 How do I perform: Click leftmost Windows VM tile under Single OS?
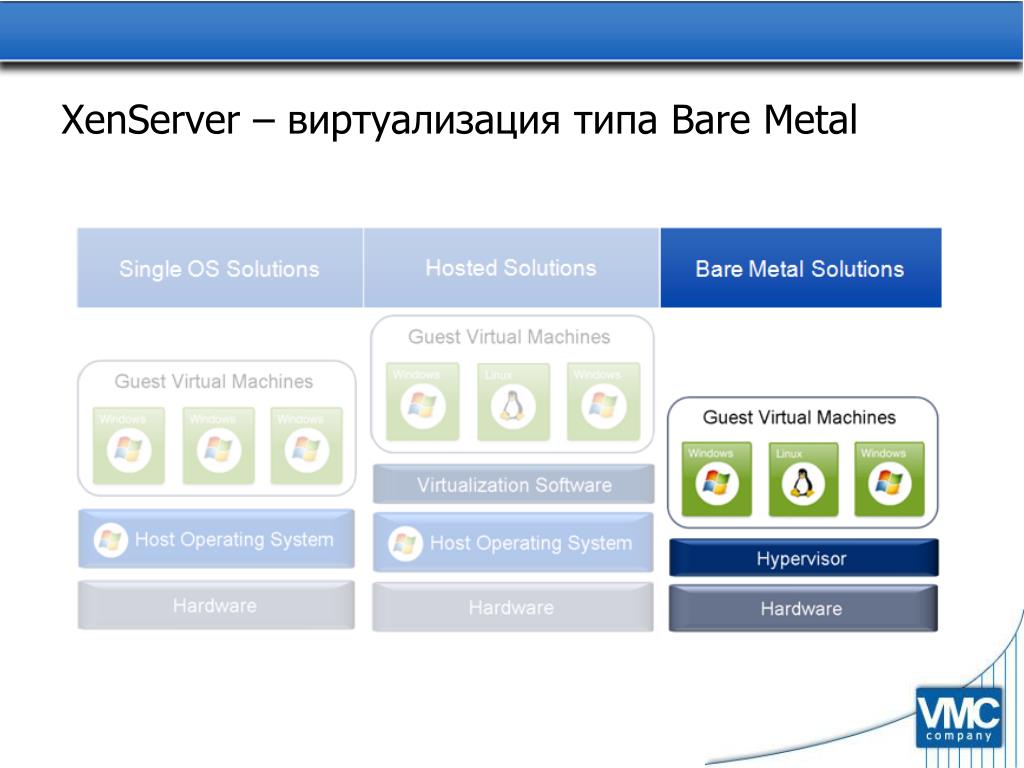point(129,446)
